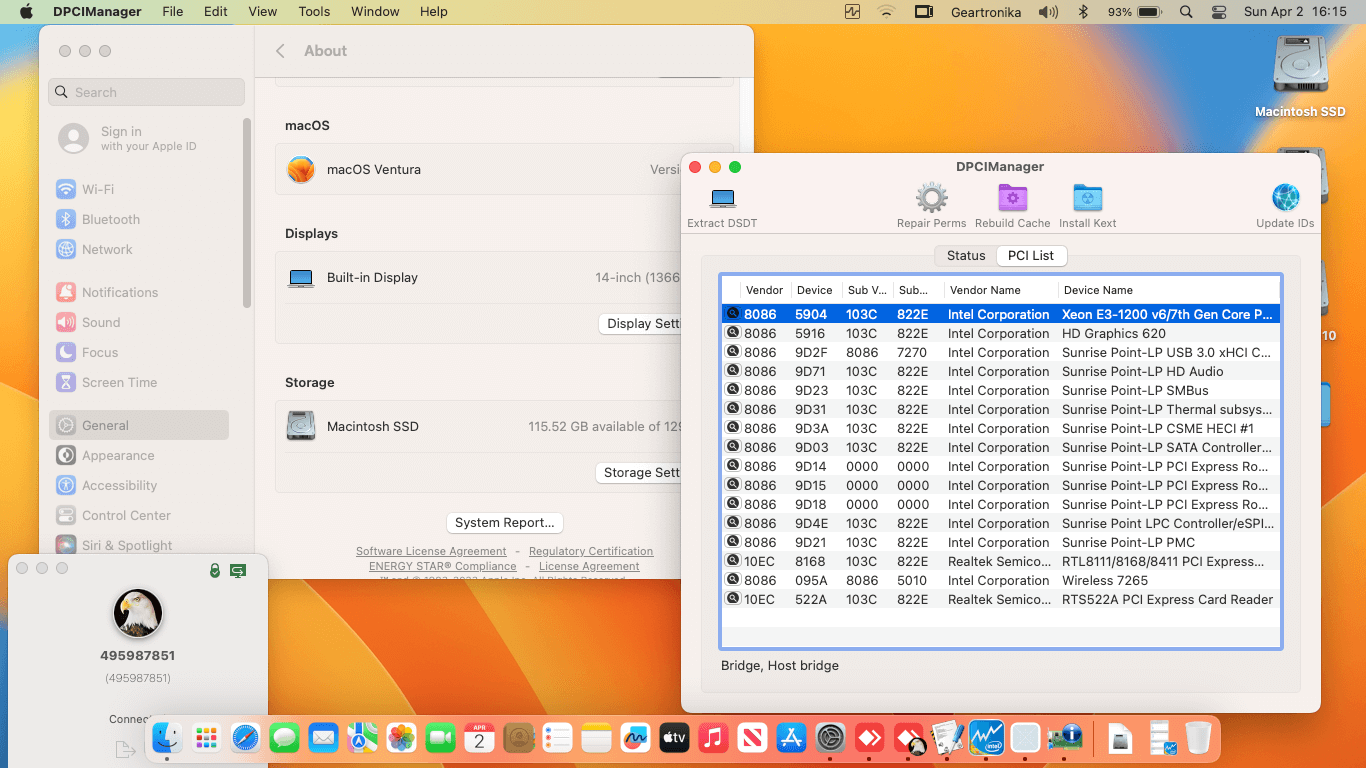1366x768 pixels.
Task: Open the Trash in the Dock
Action: tap(1198, 738)
